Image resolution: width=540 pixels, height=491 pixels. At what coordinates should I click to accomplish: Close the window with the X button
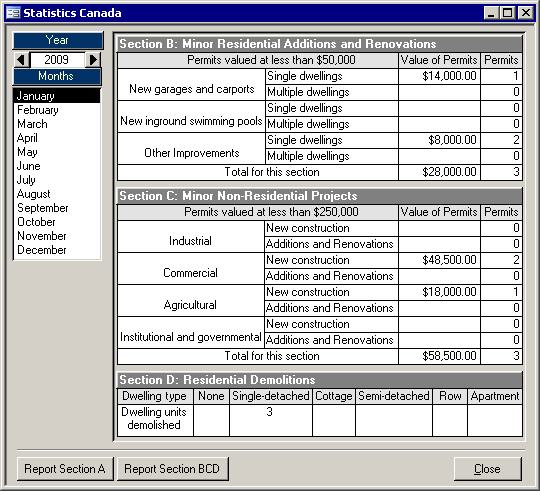tap(526, 13)
